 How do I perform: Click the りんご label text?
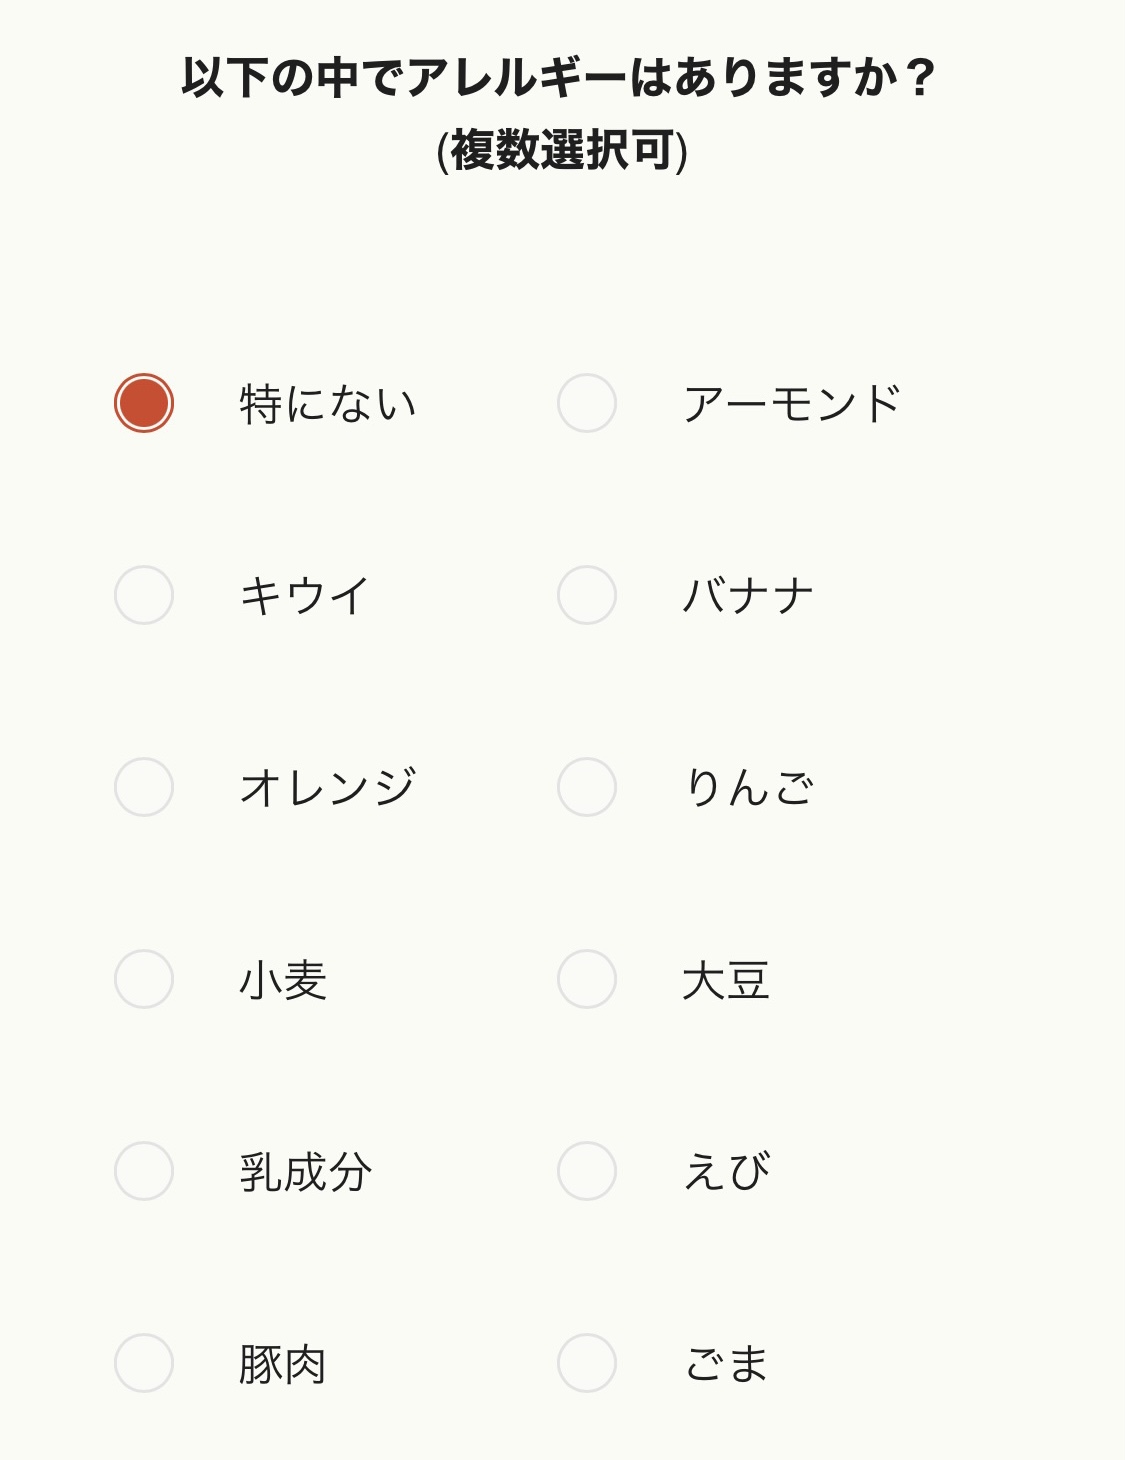pos(748,788)
